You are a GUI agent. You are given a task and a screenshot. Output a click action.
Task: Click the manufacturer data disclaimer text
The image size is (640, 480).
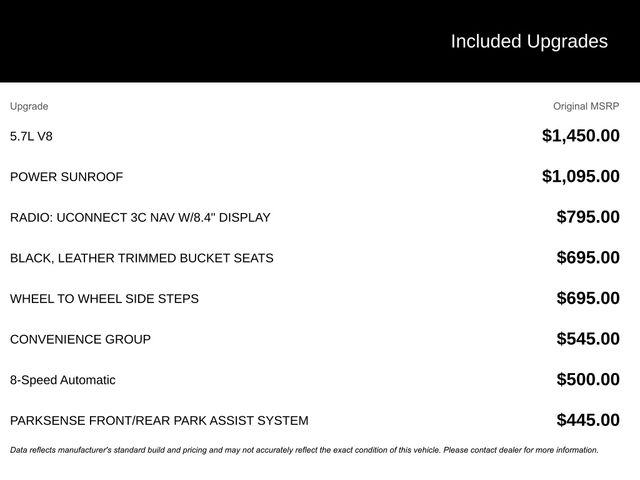click(304, 450)
